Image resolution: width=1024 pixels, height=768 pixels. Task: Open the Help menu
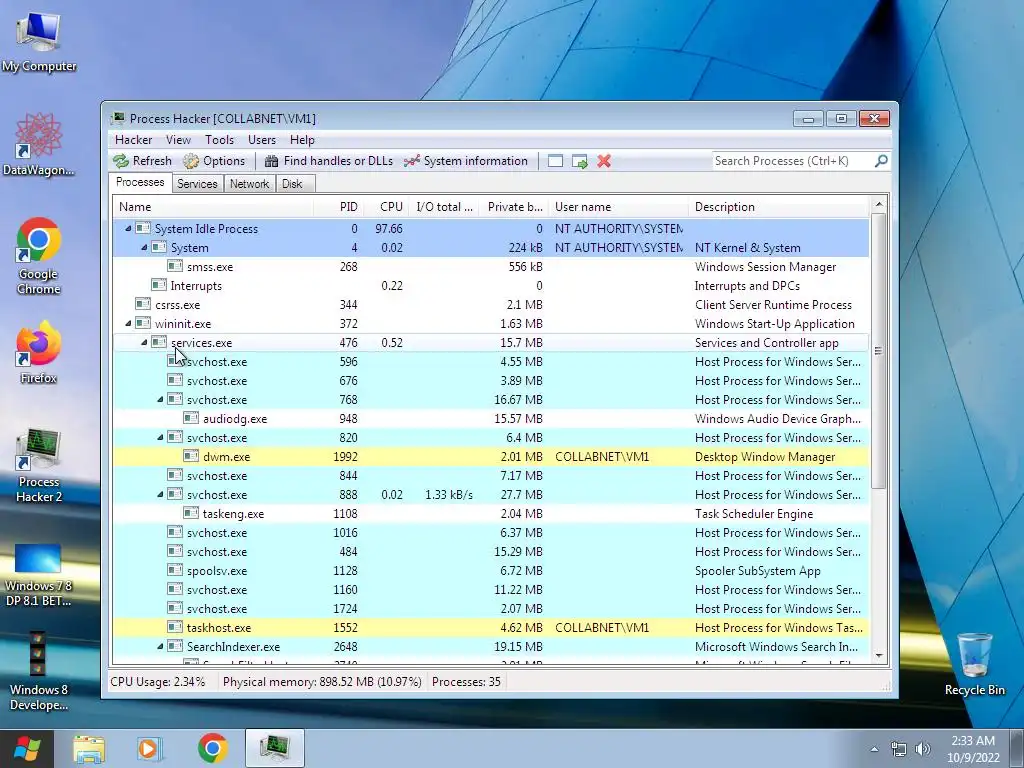click(302, 140)
